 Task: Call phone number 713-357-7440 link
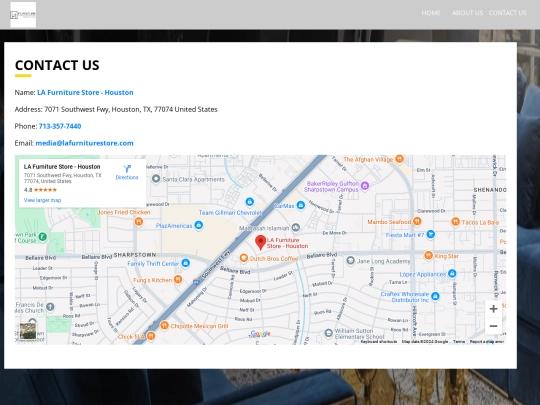click(x=60, y=126)
